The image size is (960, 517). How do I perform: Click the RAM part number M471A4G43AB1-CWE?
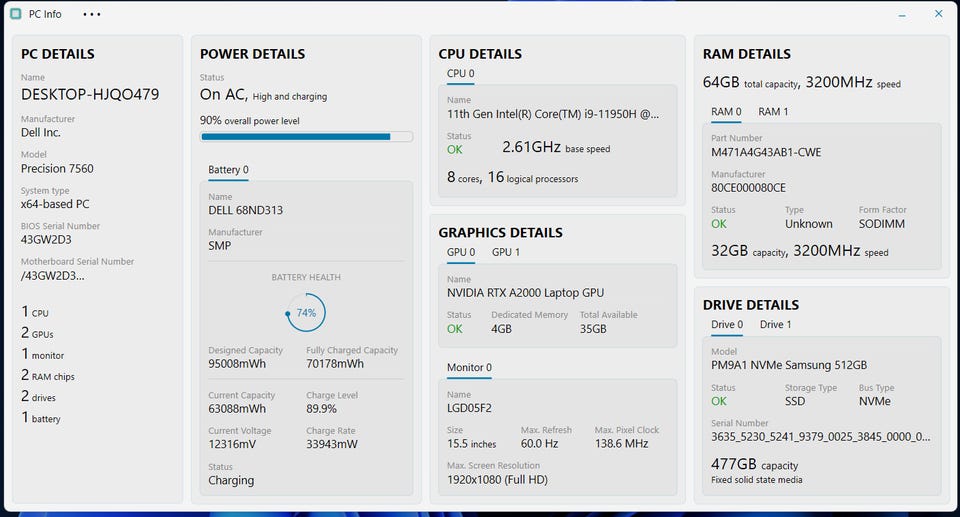[766, 153]
